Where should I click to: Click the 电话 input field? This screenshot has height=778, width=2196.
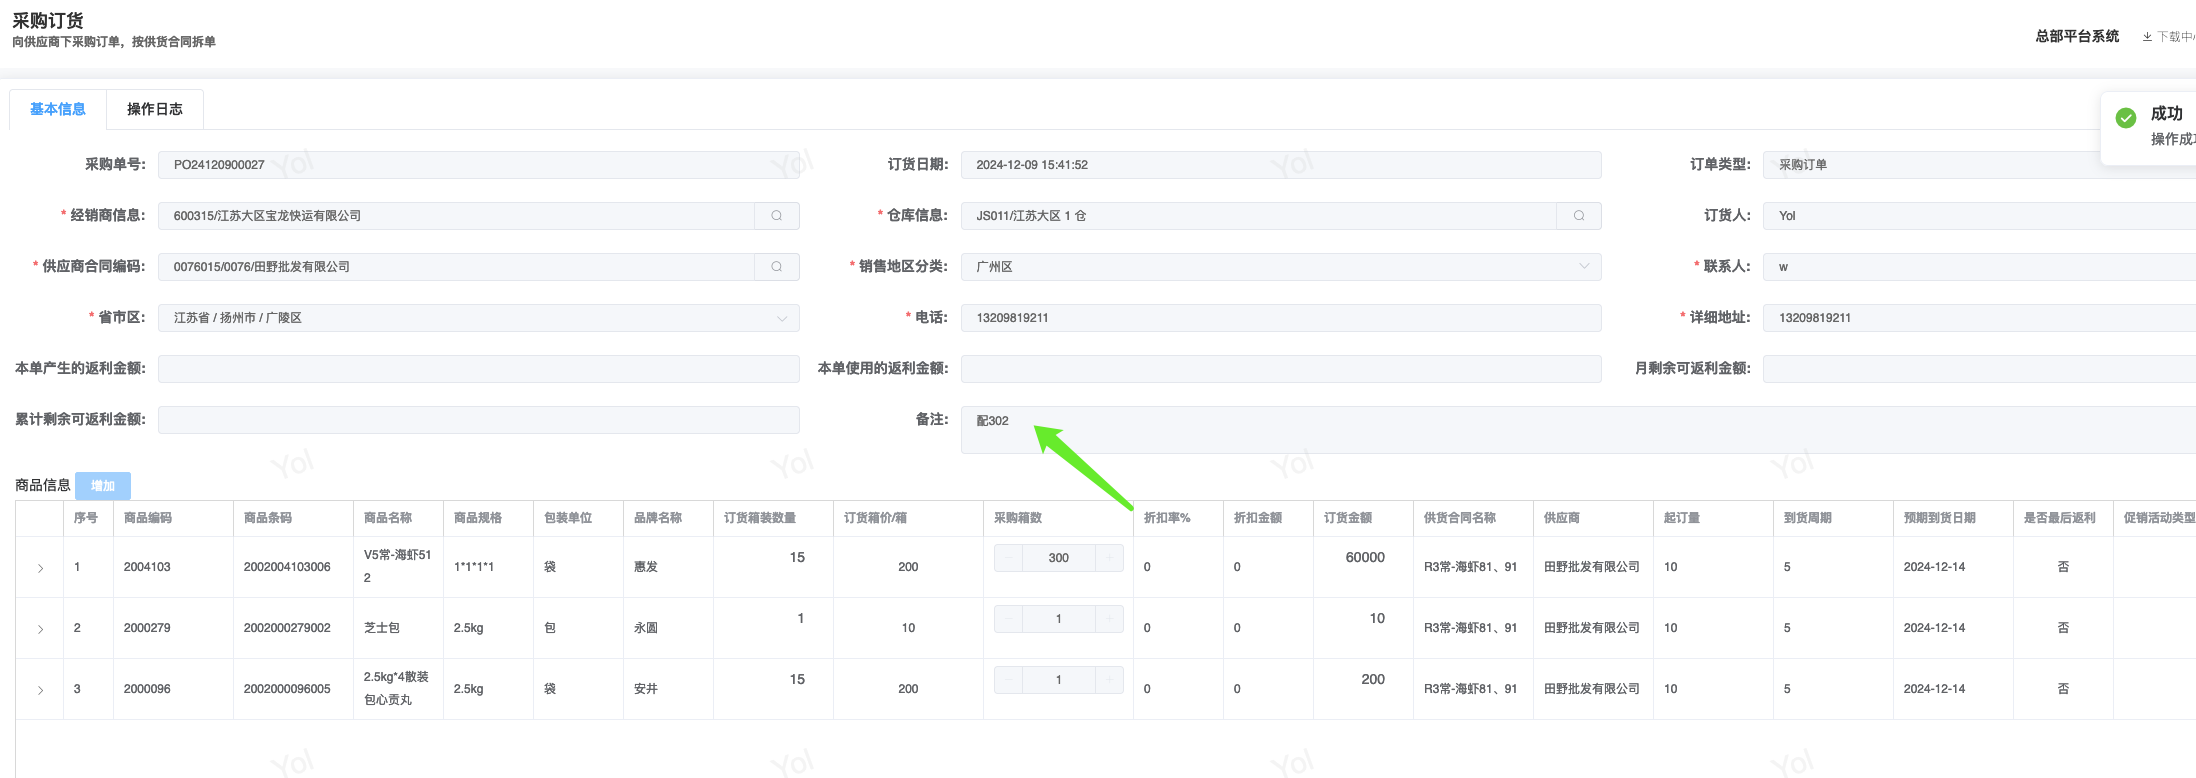pyautogui.click(x=1280, y=318)
